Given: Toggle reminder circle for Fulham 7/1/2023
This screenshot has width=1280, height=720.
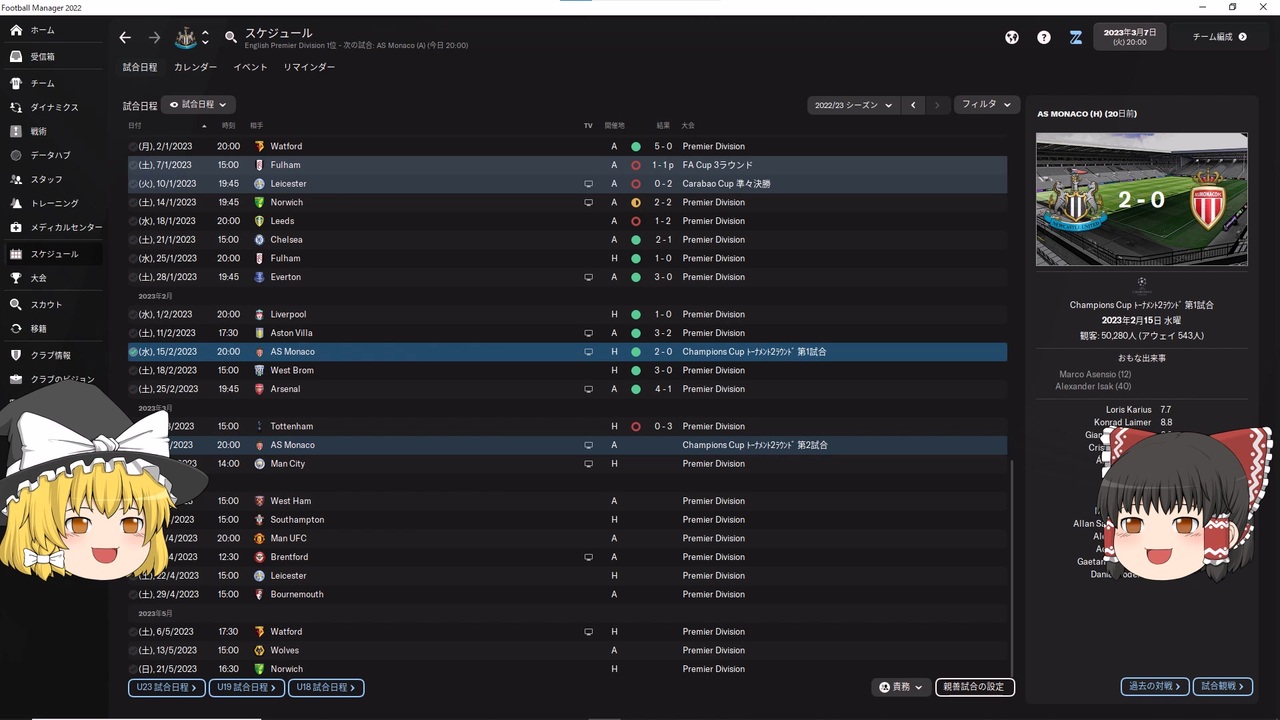Looking at the screenshot, I should point(134,165).
